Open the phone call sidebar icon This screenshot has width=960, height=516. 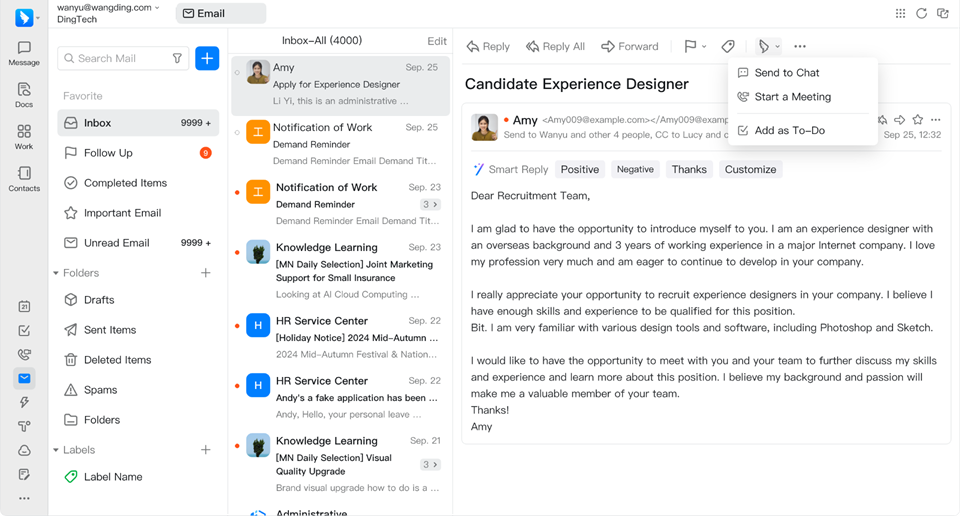pyautogui.click(x=24, y=354)
